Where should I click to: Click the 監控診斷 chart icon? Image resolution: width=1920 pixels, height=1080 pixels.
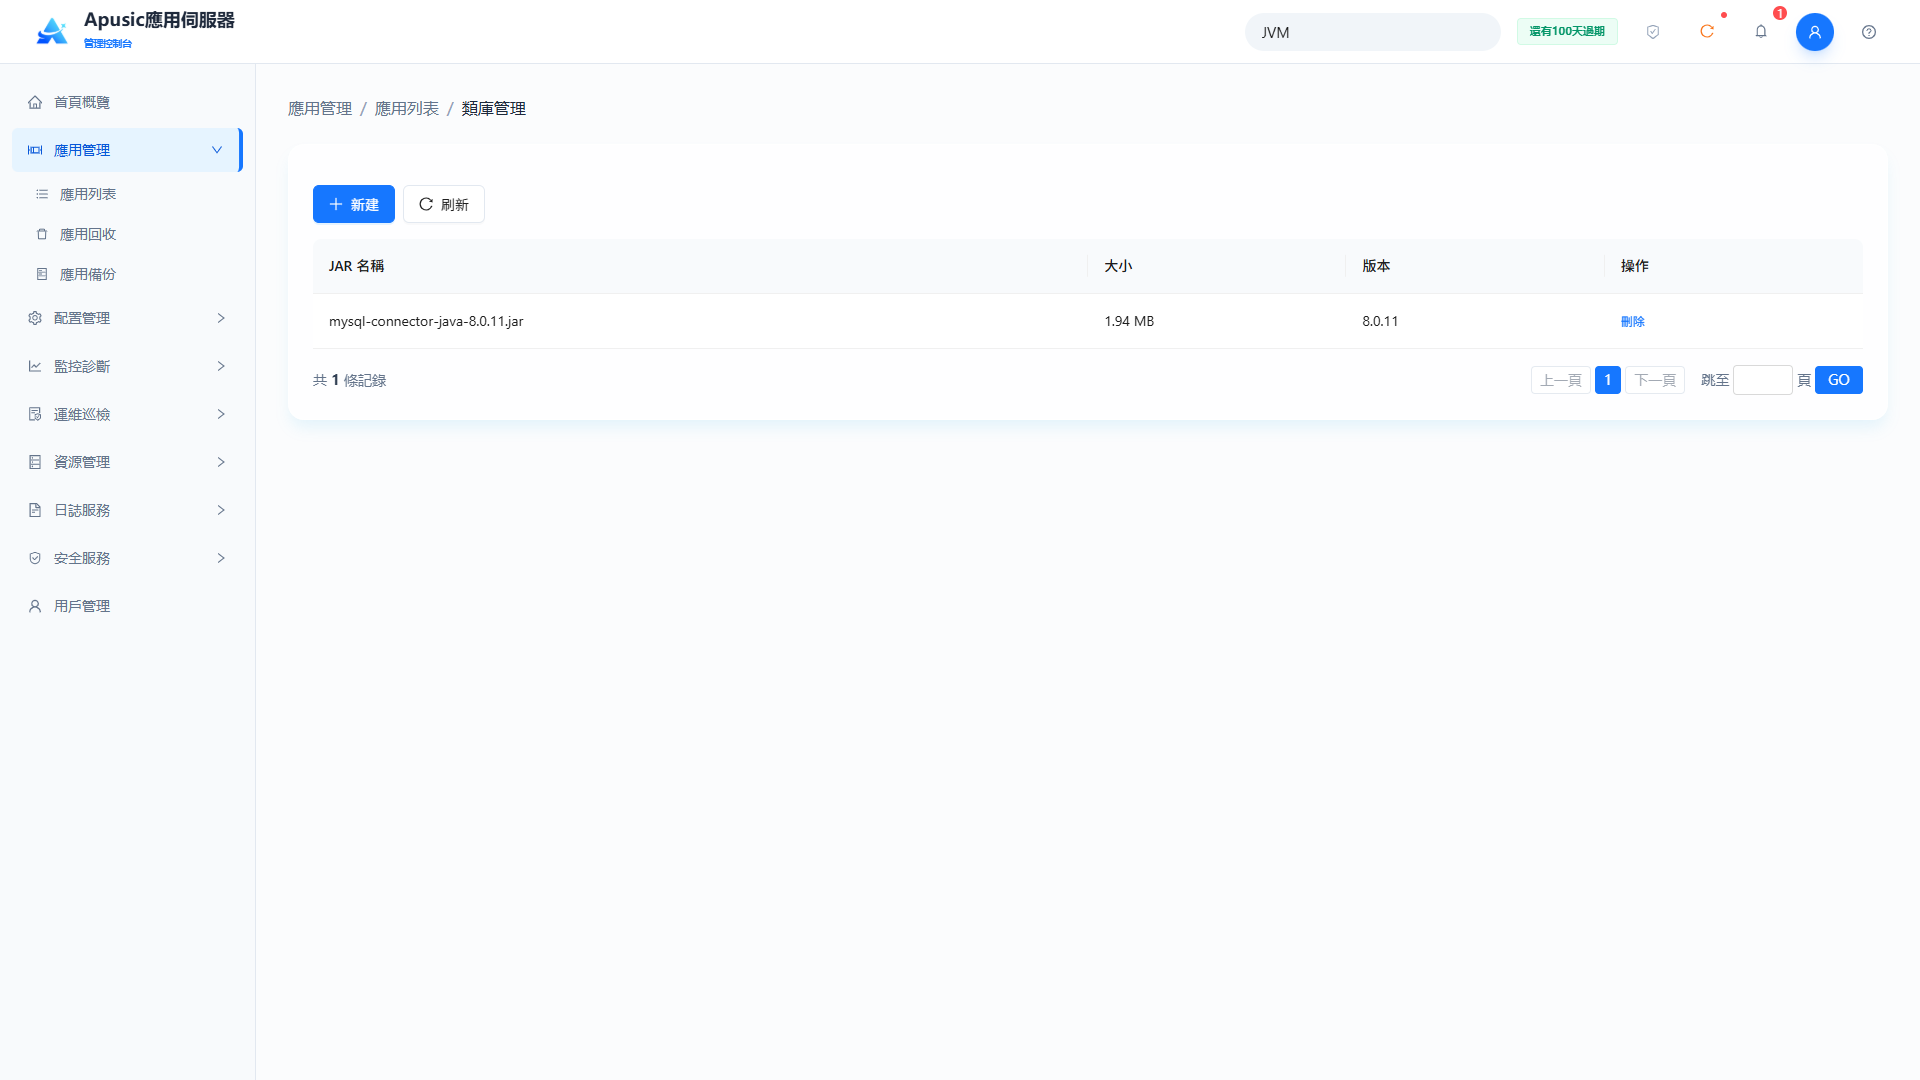[35, 366]
